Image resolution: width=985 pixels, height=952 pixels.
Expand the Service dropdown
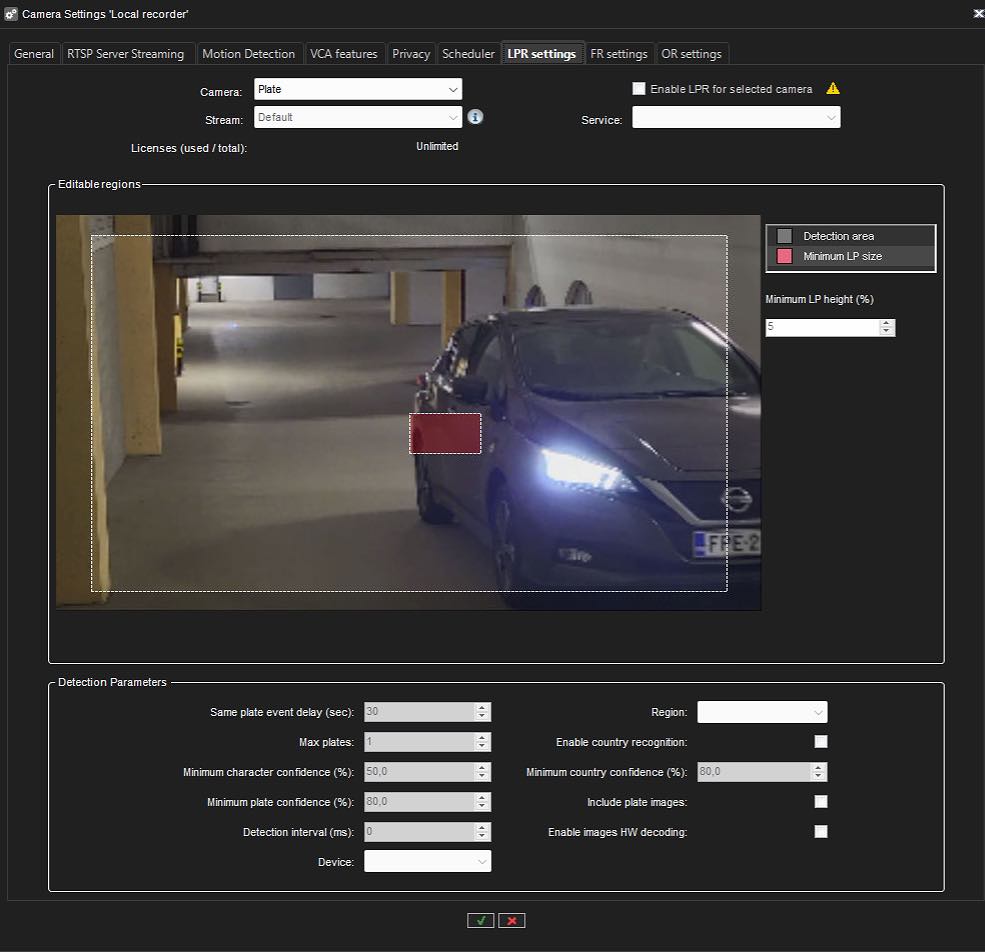(736, 118)
